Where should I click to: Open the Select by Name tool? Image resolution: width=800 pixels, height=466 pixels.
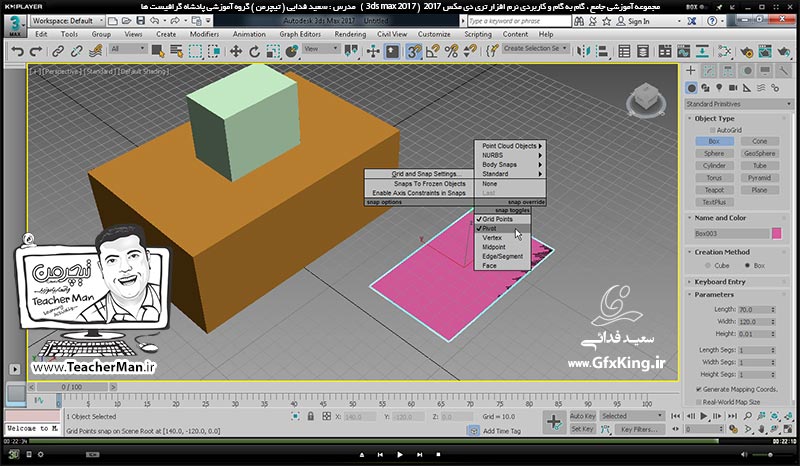(x=177, y=51)
